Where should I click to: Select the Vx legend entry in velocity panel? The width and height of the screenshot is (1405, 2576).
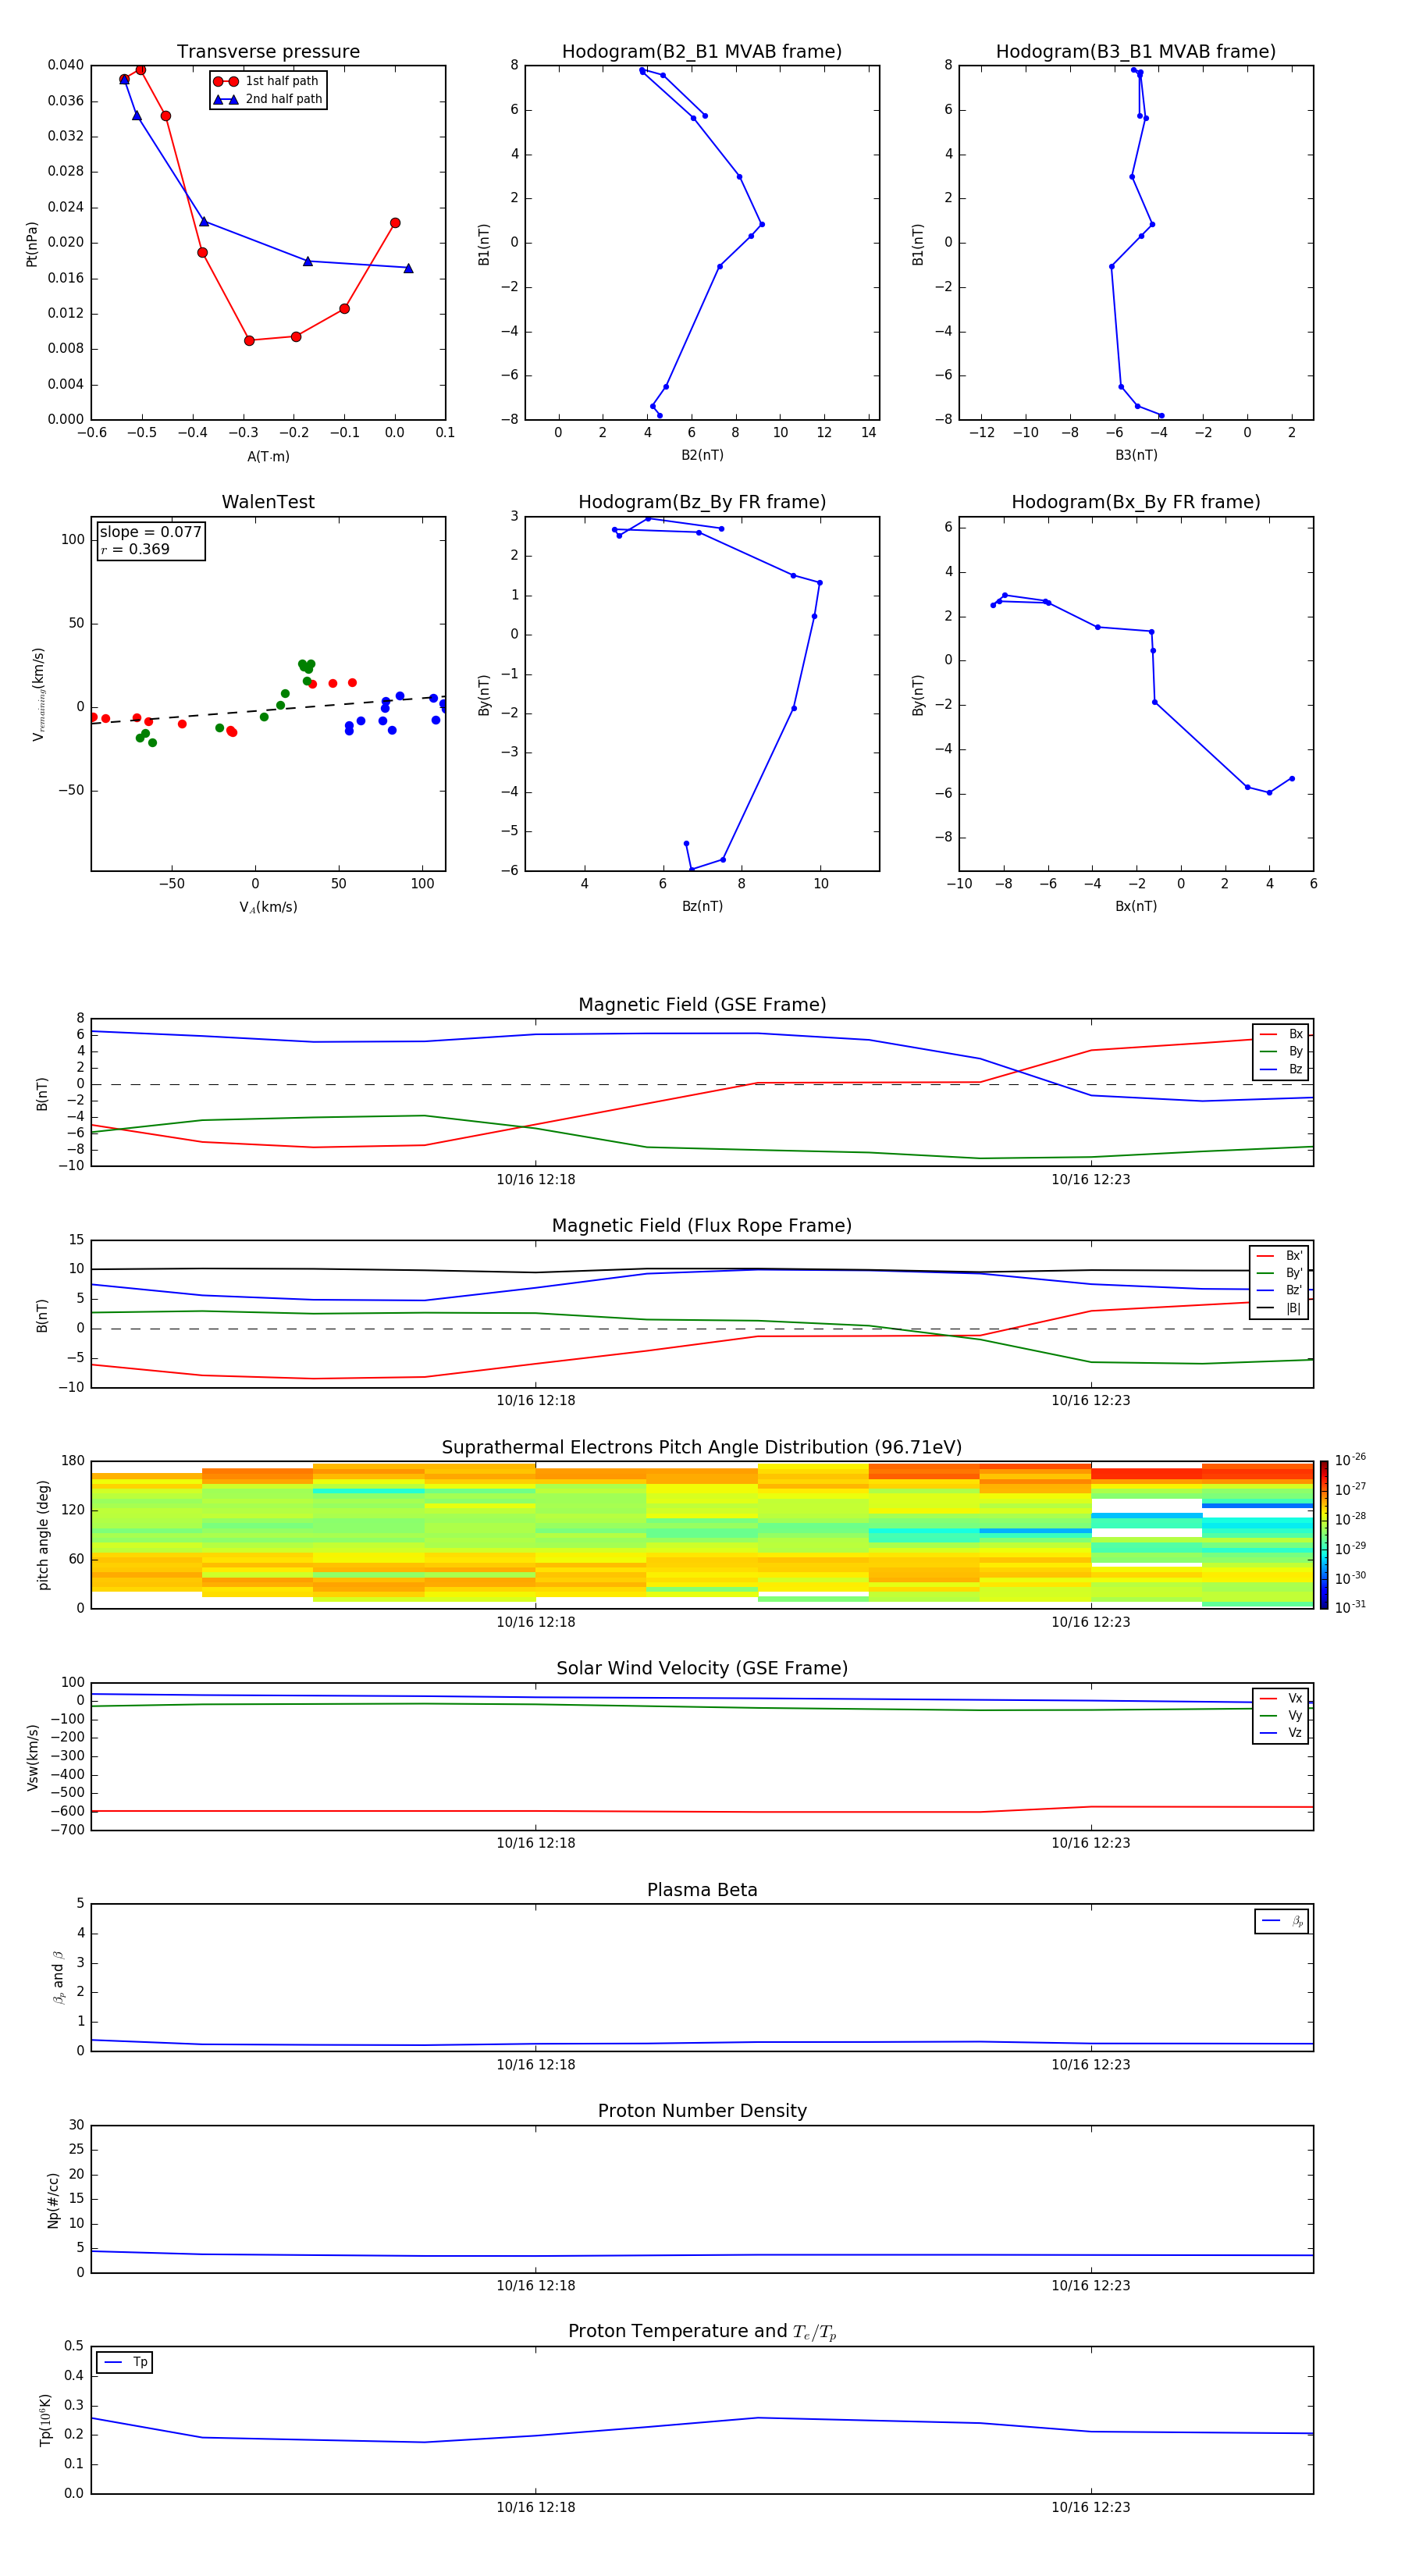point(1281,1698)
